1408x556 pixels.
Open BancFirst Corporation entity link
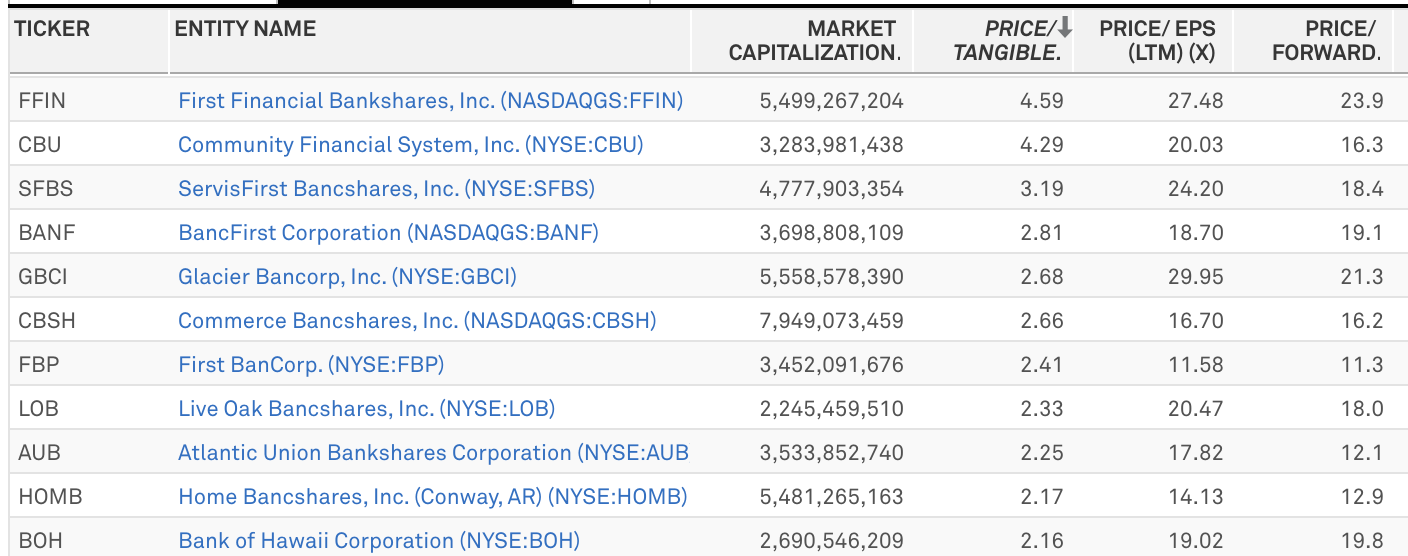click(388, 233)
